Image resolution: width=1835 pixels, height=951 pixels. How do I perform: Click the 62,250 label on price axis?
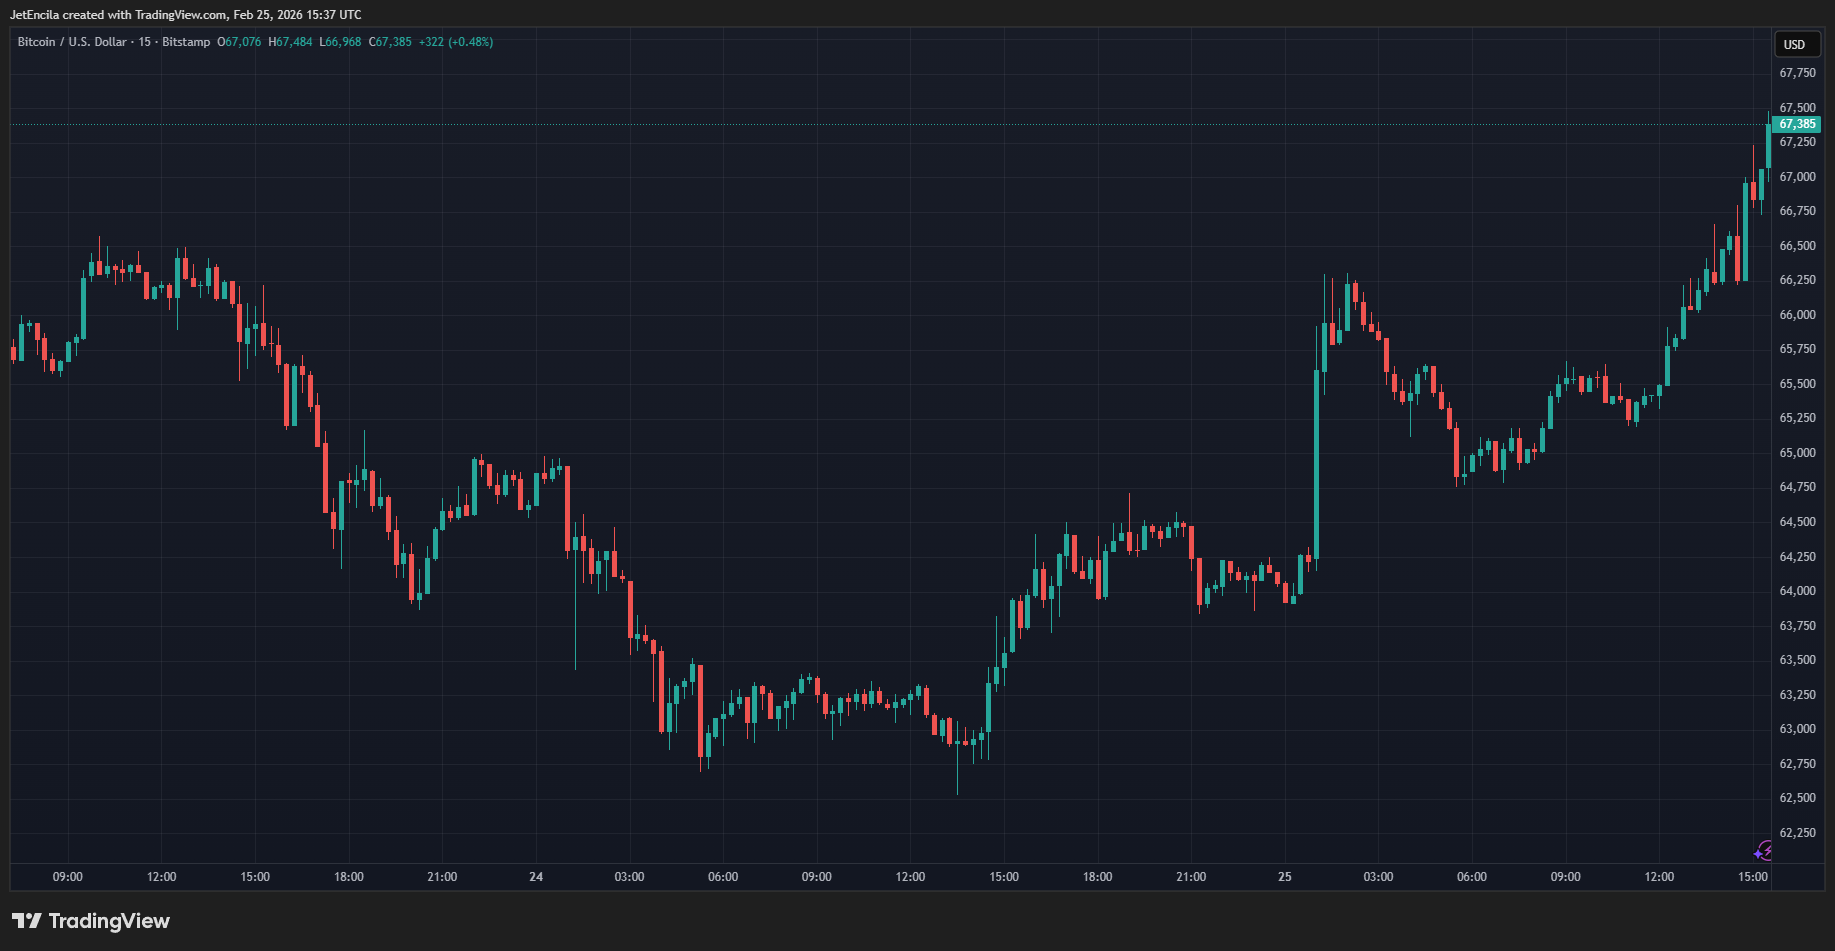click(1797, 833)
